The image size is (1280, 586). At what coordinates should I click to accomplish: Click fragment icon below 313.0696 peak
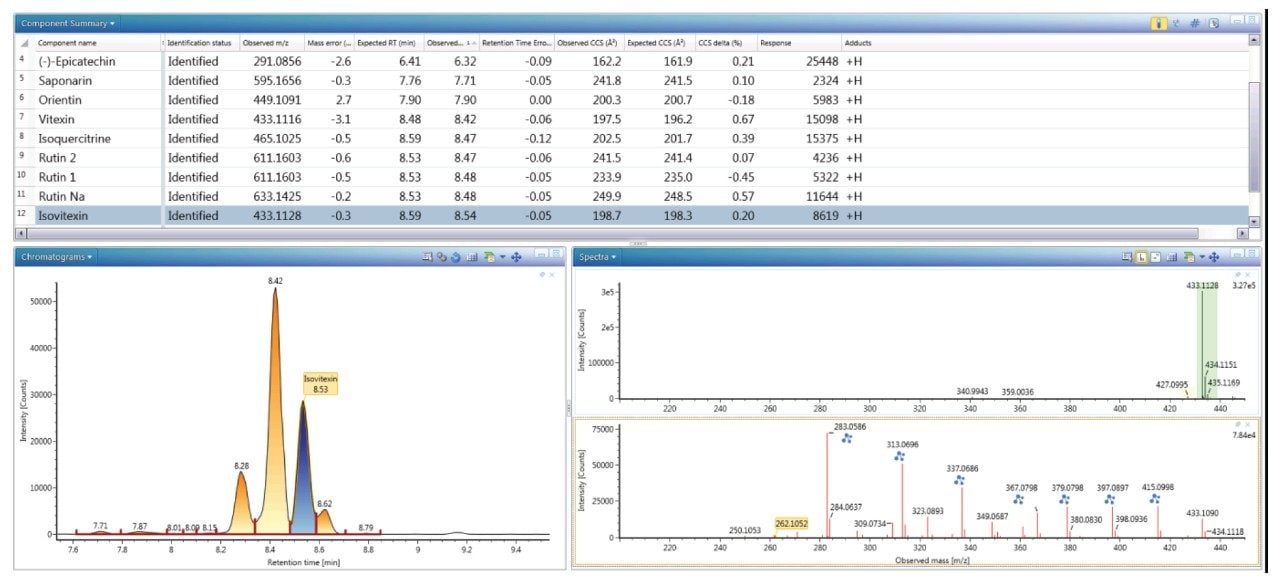pos(899,456)
